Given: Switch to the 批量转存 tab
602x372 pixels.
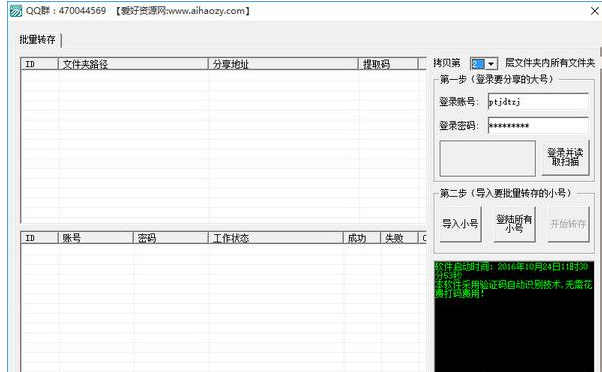Looking at the screenshot, I should point(38,40).
